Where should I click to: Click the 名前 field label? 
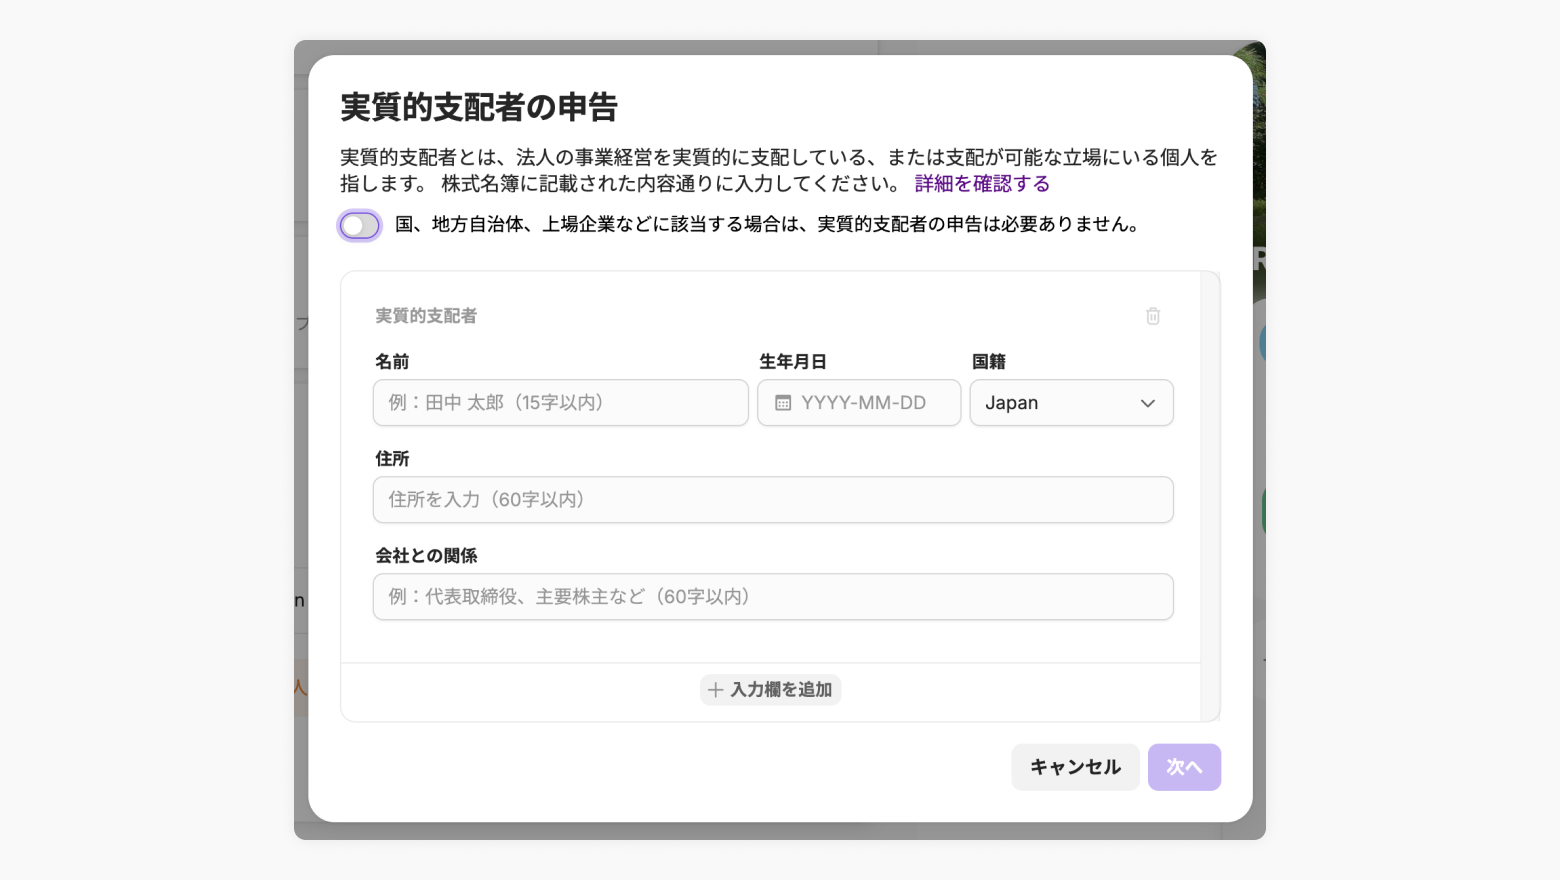392,362
